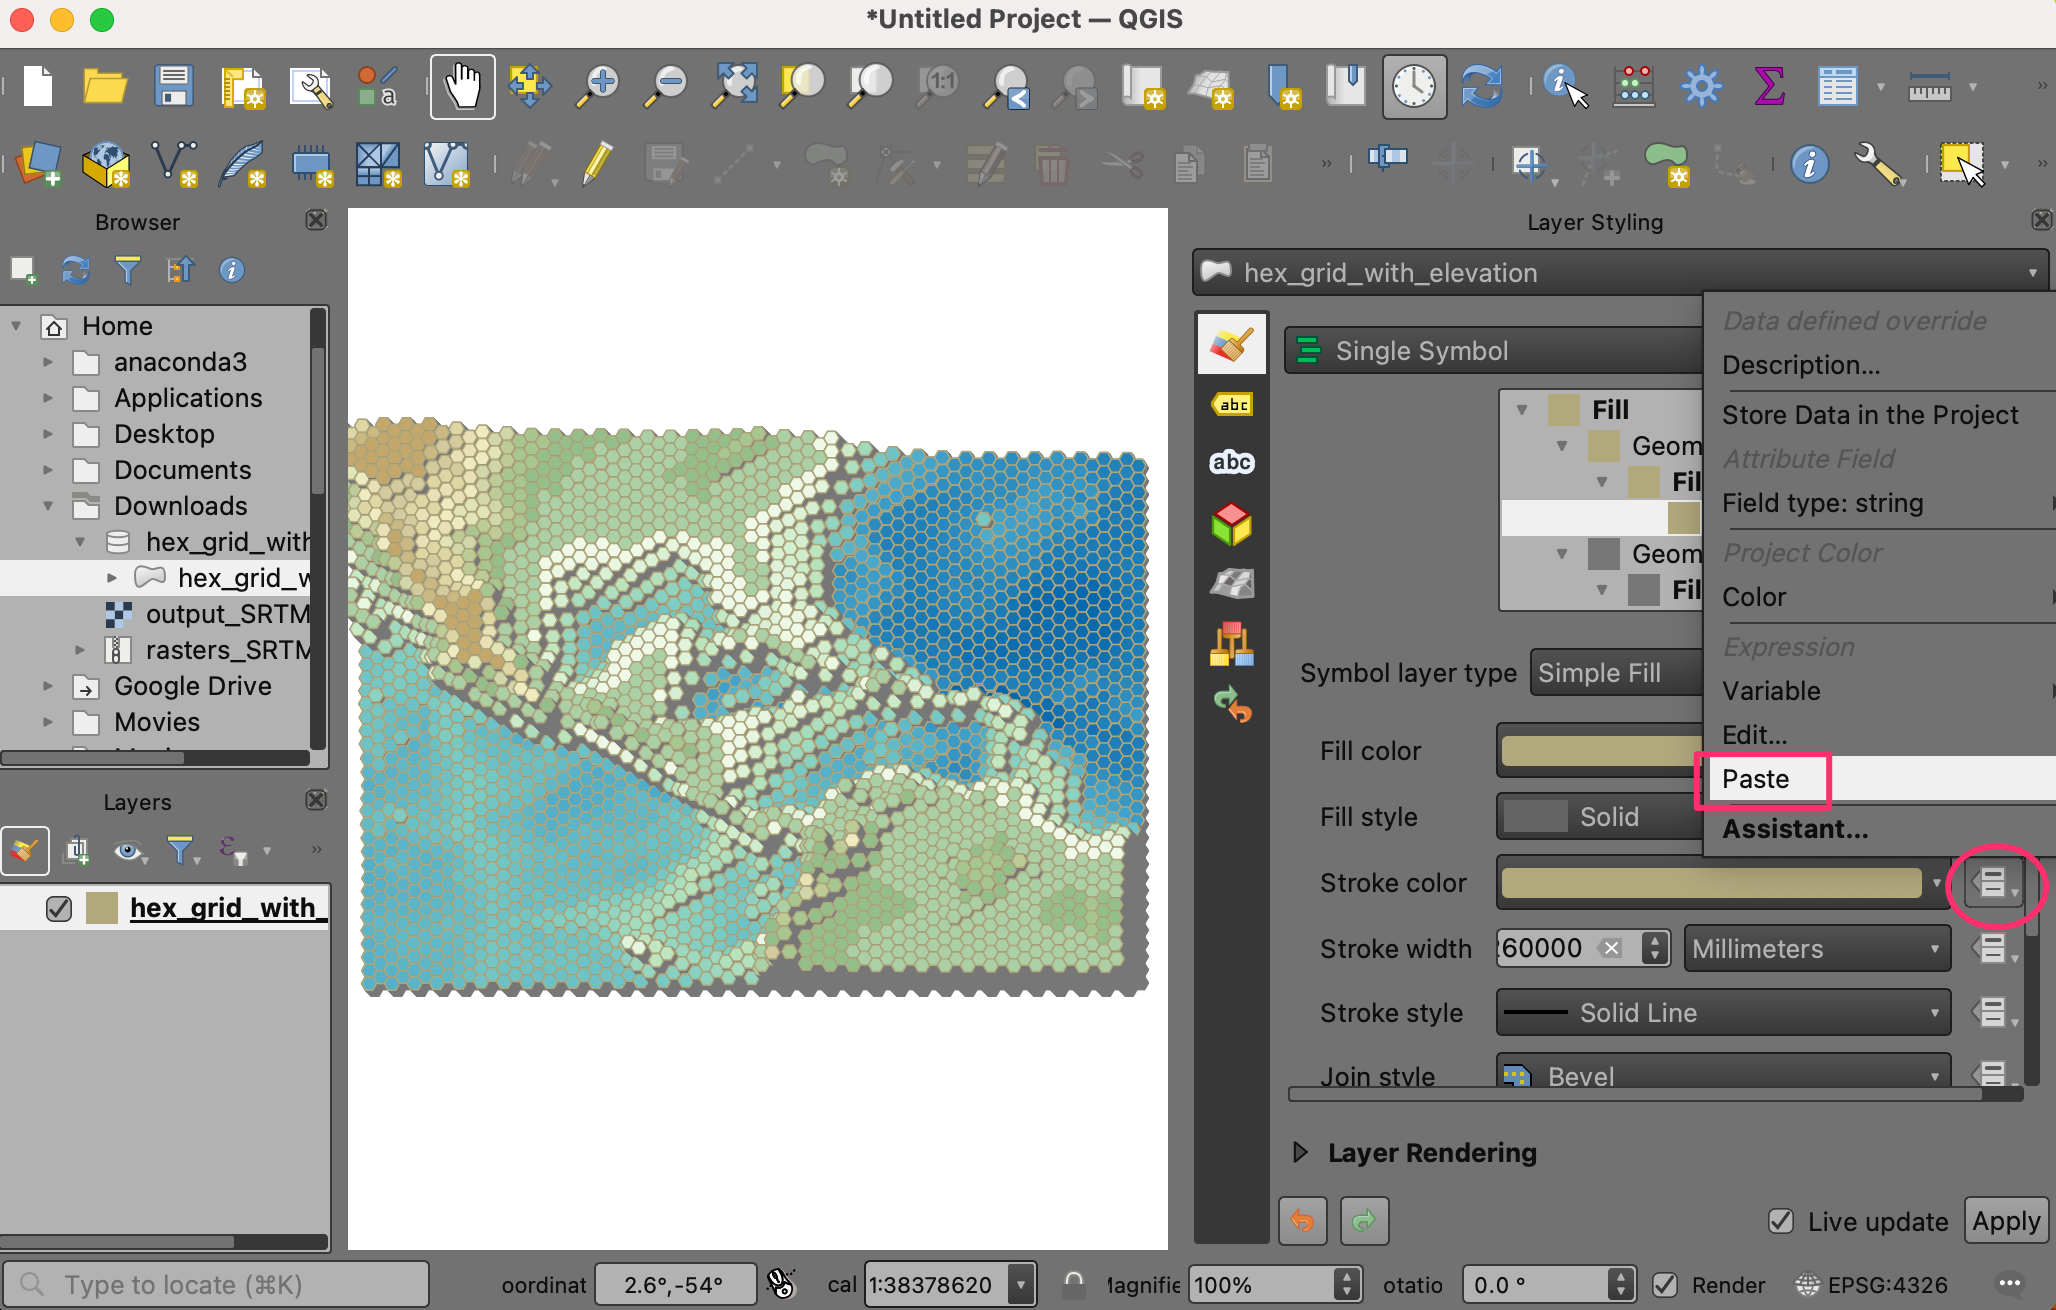This screenshot has height=1310, width=2056.
Task: Open 3D View tab with colored cube
Action: click(x=1232, y=524)
